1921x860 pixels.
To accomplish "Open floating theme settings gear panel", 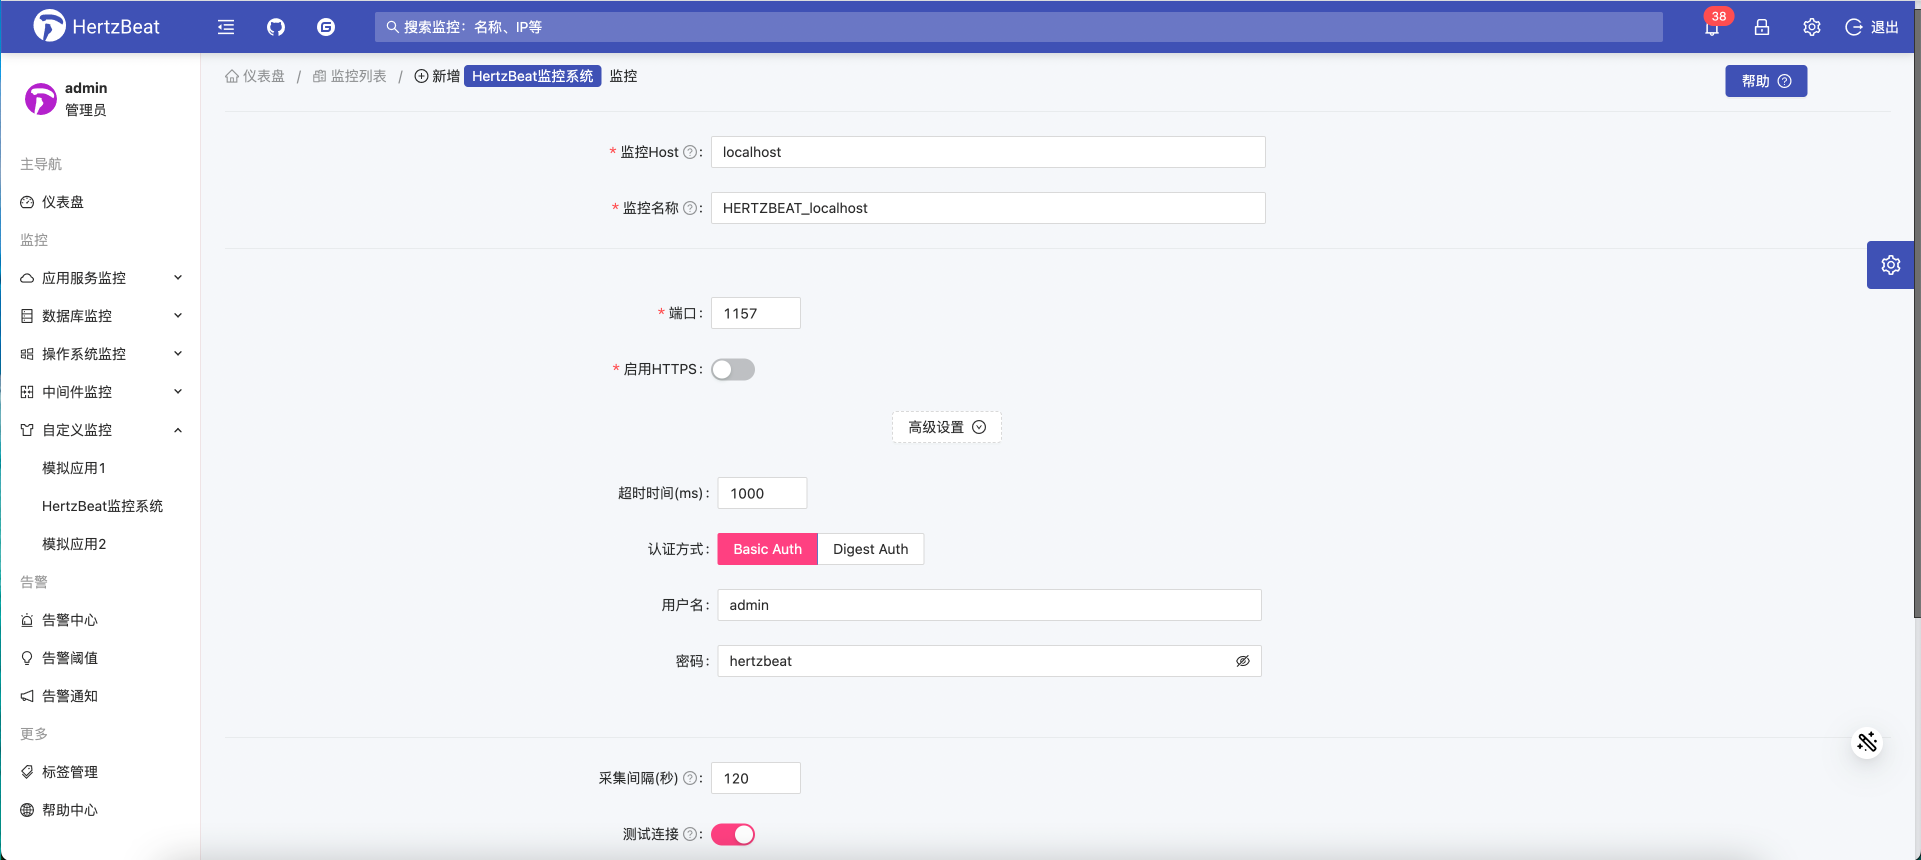I will 1890,265.
